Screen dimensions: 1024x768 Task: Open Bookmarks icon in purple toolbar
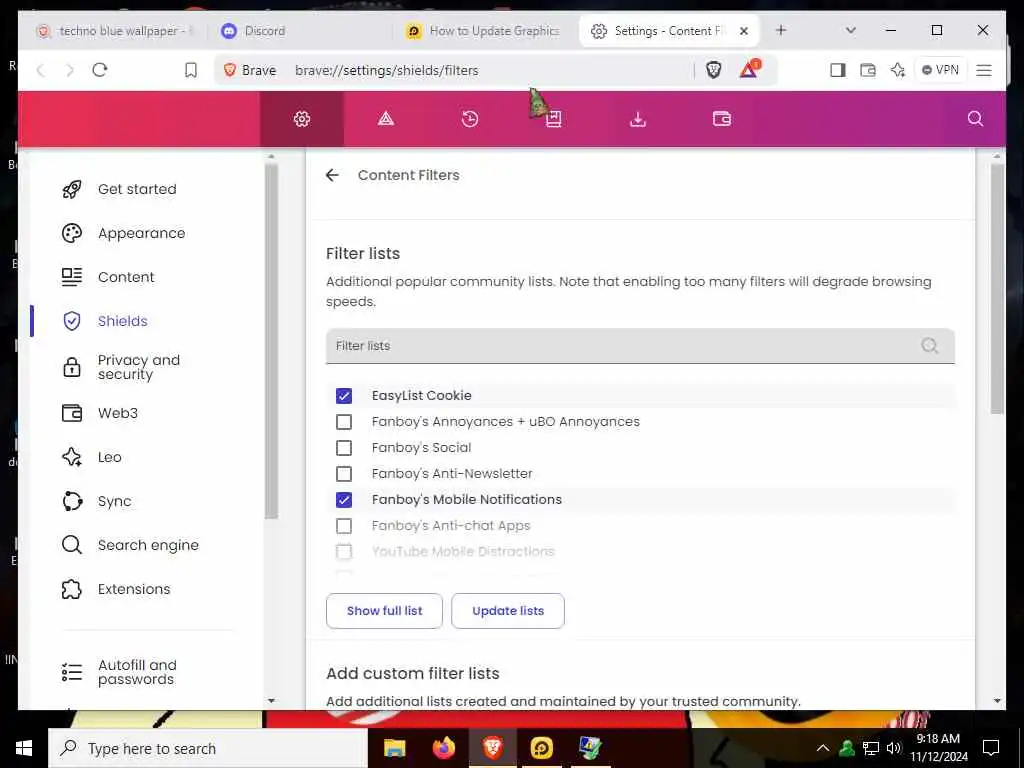click(x=553, y=119)
